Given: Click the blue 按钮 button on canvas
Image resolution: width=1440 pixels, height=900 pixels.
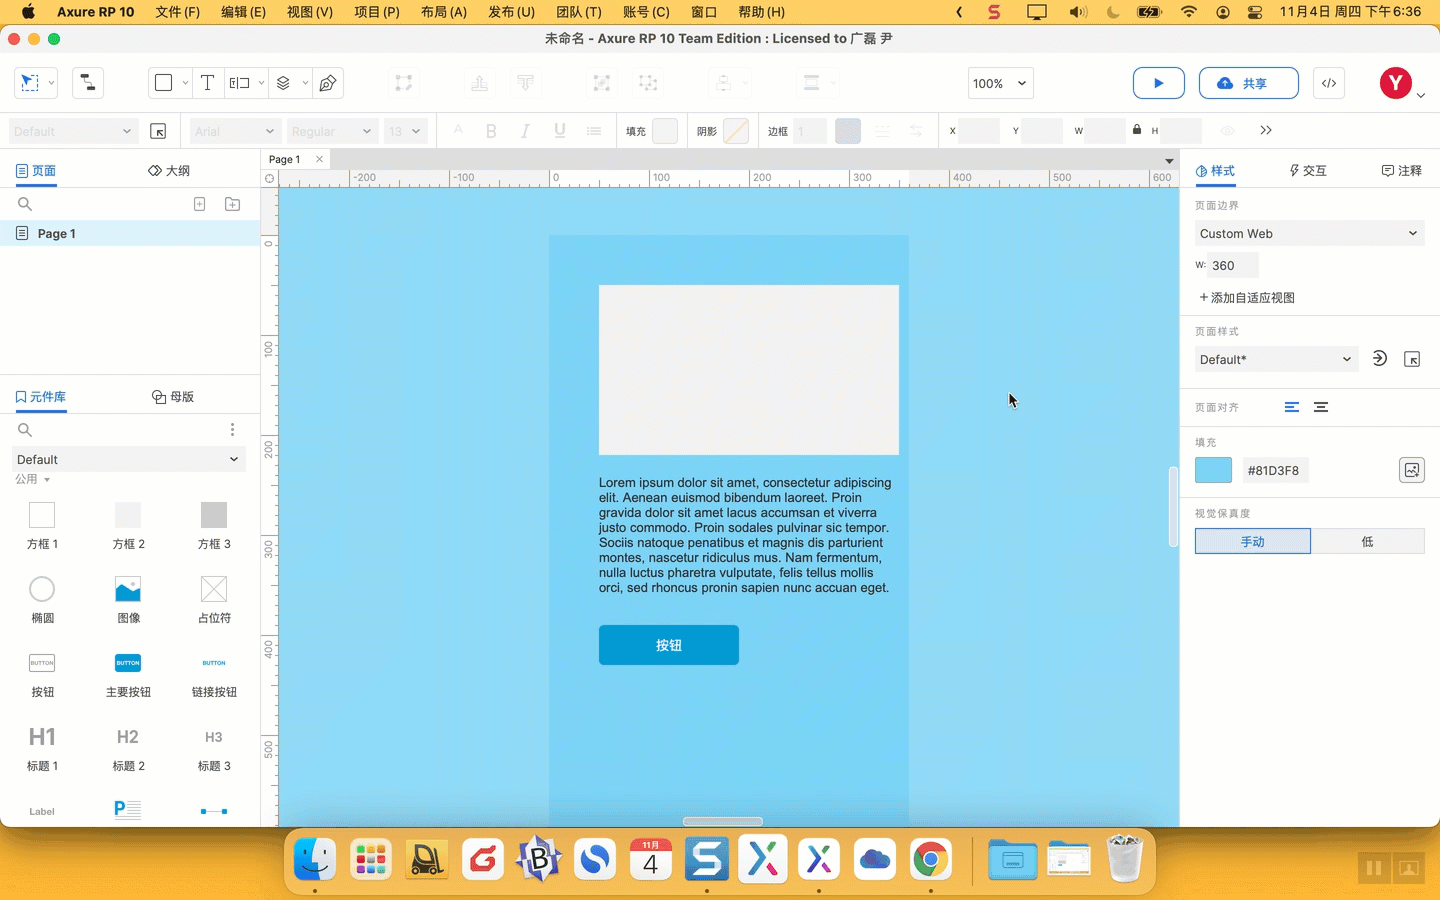Looking at the screenshot, I should [x=669, y=645].
